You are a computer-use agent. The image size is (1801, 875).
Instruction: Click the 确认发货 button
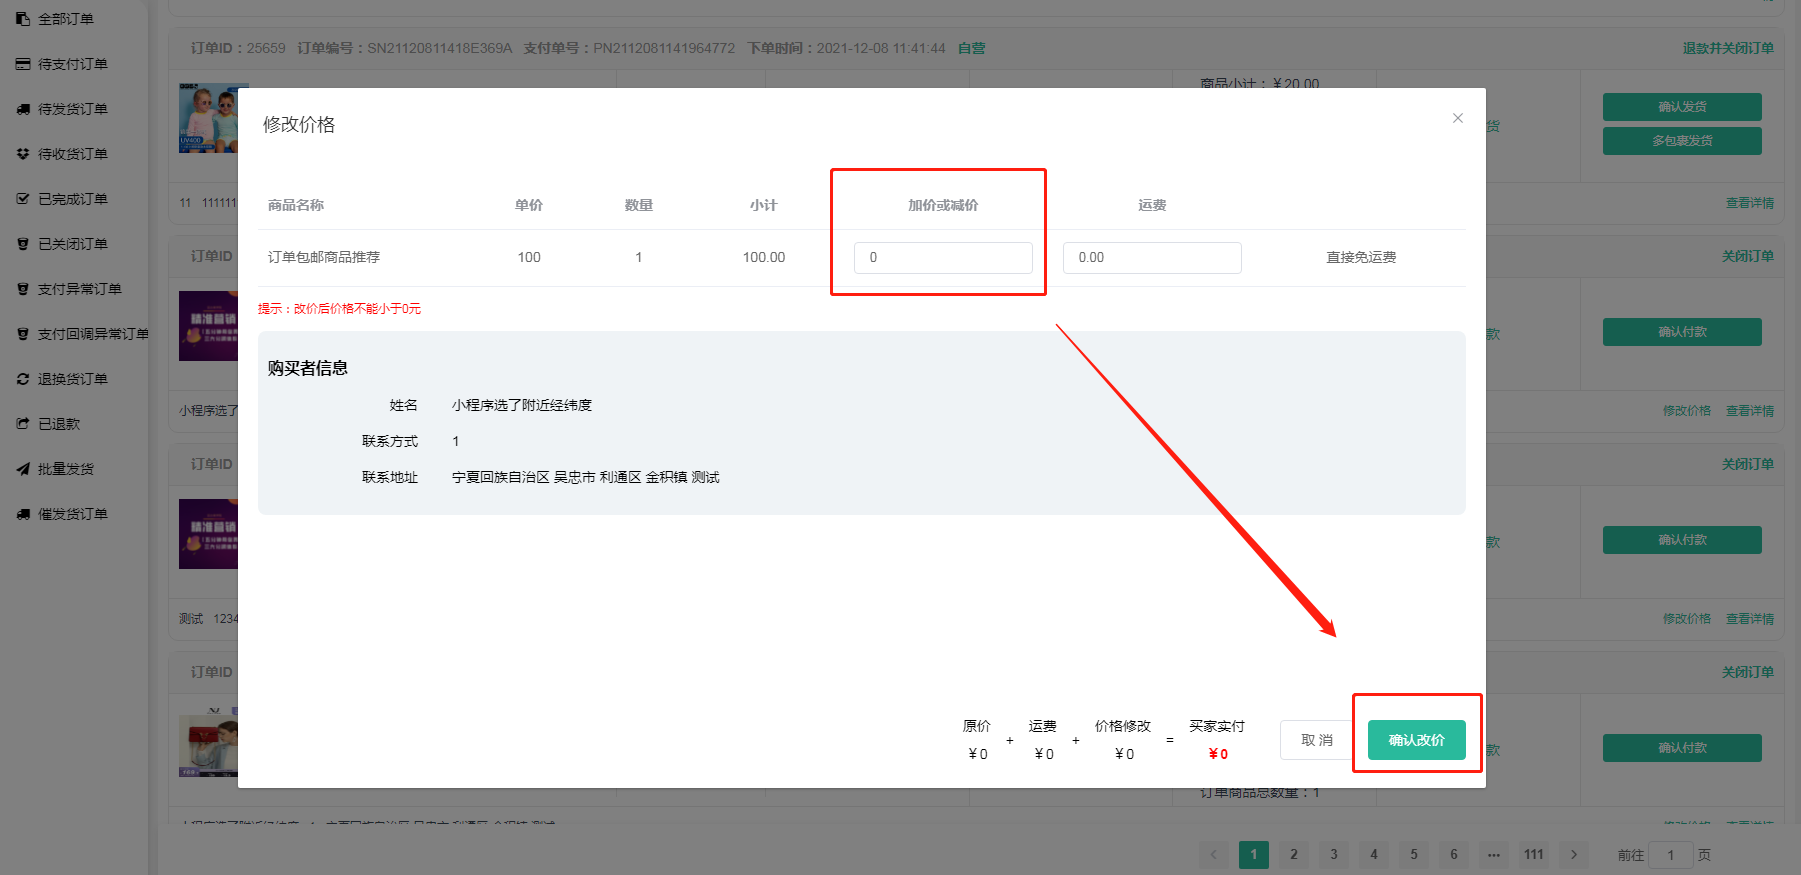point(1681,107)
